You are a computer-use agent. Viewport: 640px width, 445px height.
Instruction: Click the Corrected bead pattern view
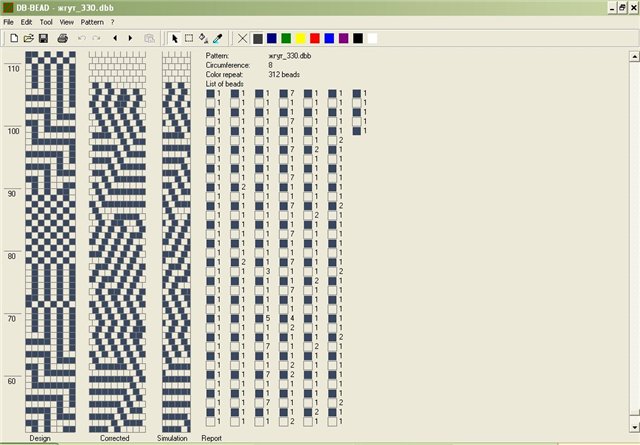pos(117,241)
